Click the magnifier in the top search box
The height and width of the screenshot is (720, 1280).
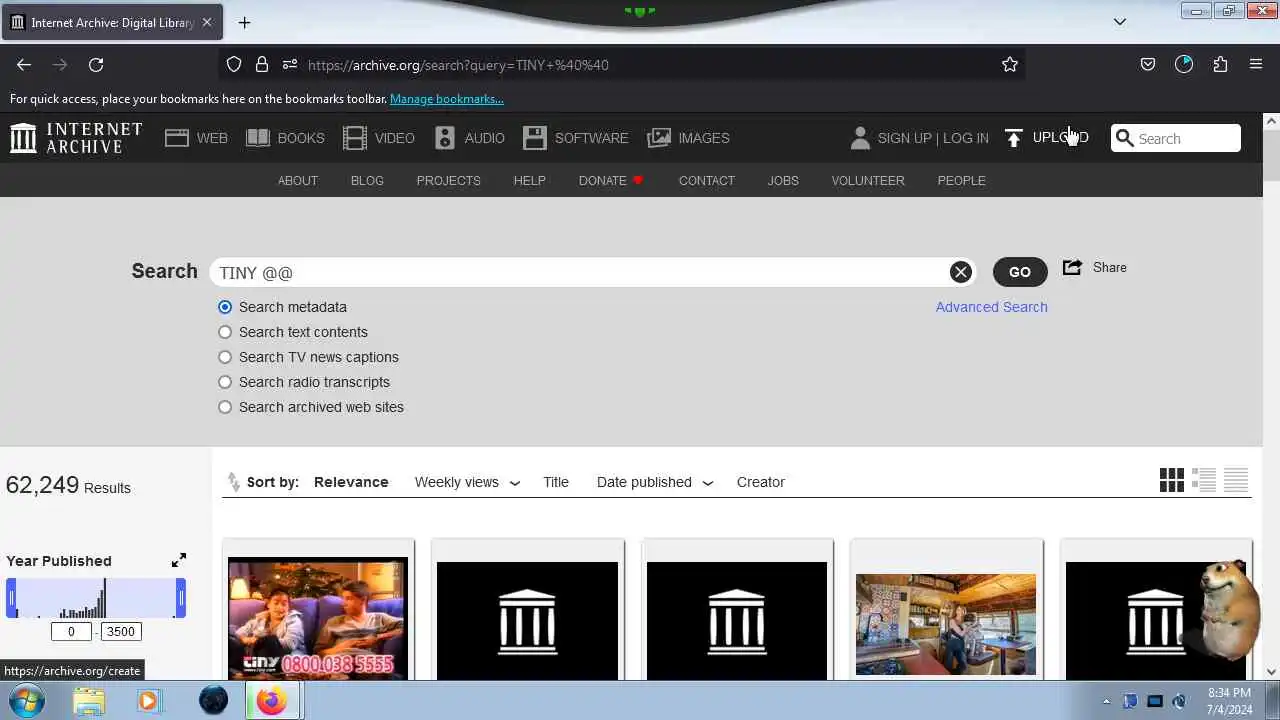1125,138
